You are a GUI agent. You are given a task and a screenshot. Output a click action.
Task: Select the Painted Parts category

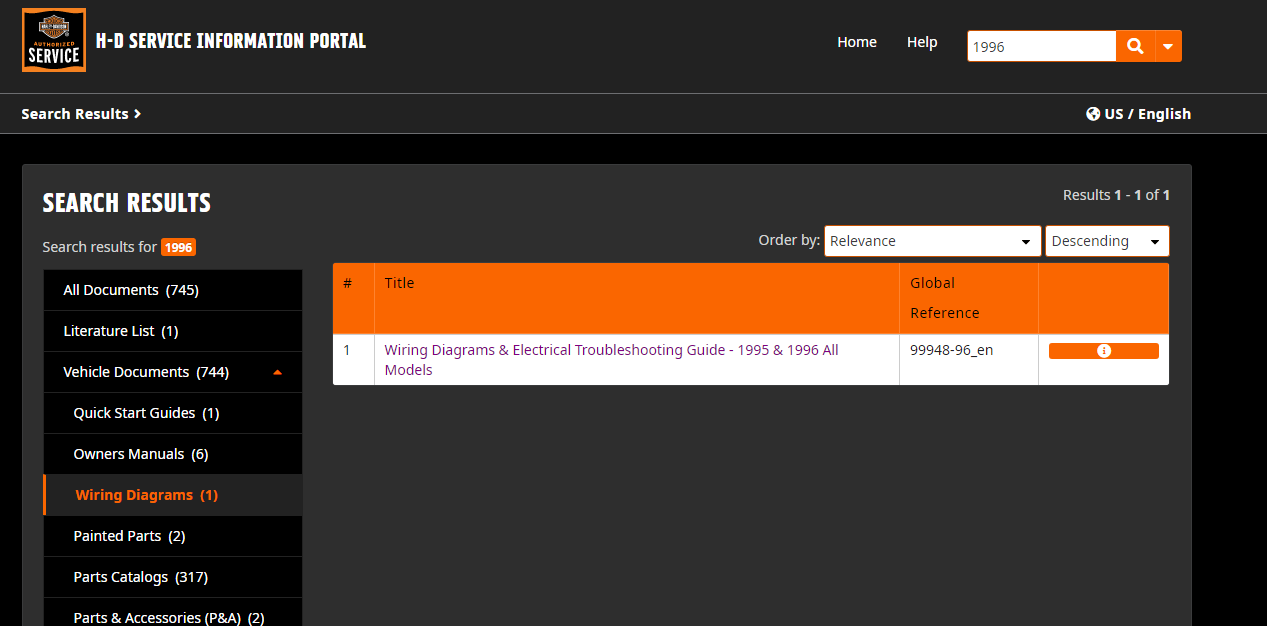coord(129,536)
